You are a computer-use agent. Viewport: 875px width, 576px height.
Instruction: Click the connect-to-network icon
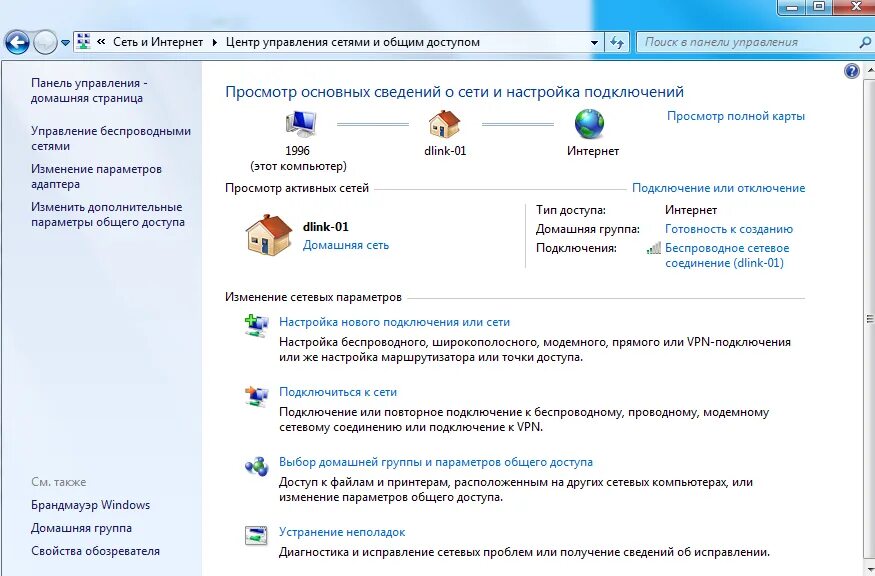(256, 396)
